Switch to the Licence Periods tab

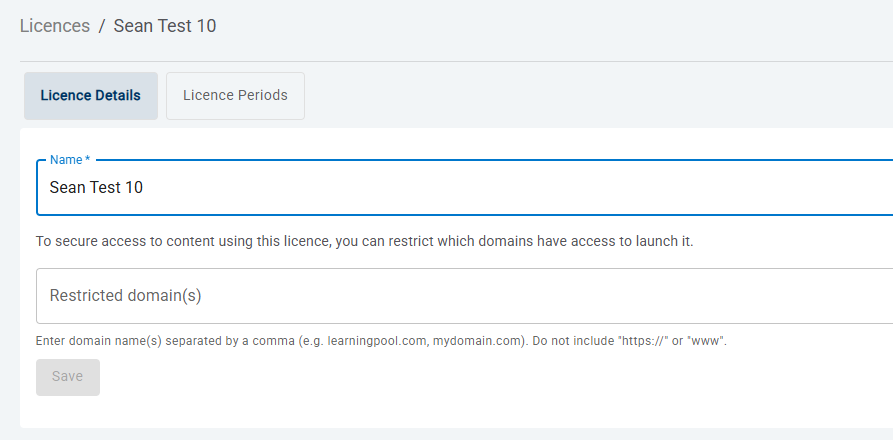coord(235,96)
